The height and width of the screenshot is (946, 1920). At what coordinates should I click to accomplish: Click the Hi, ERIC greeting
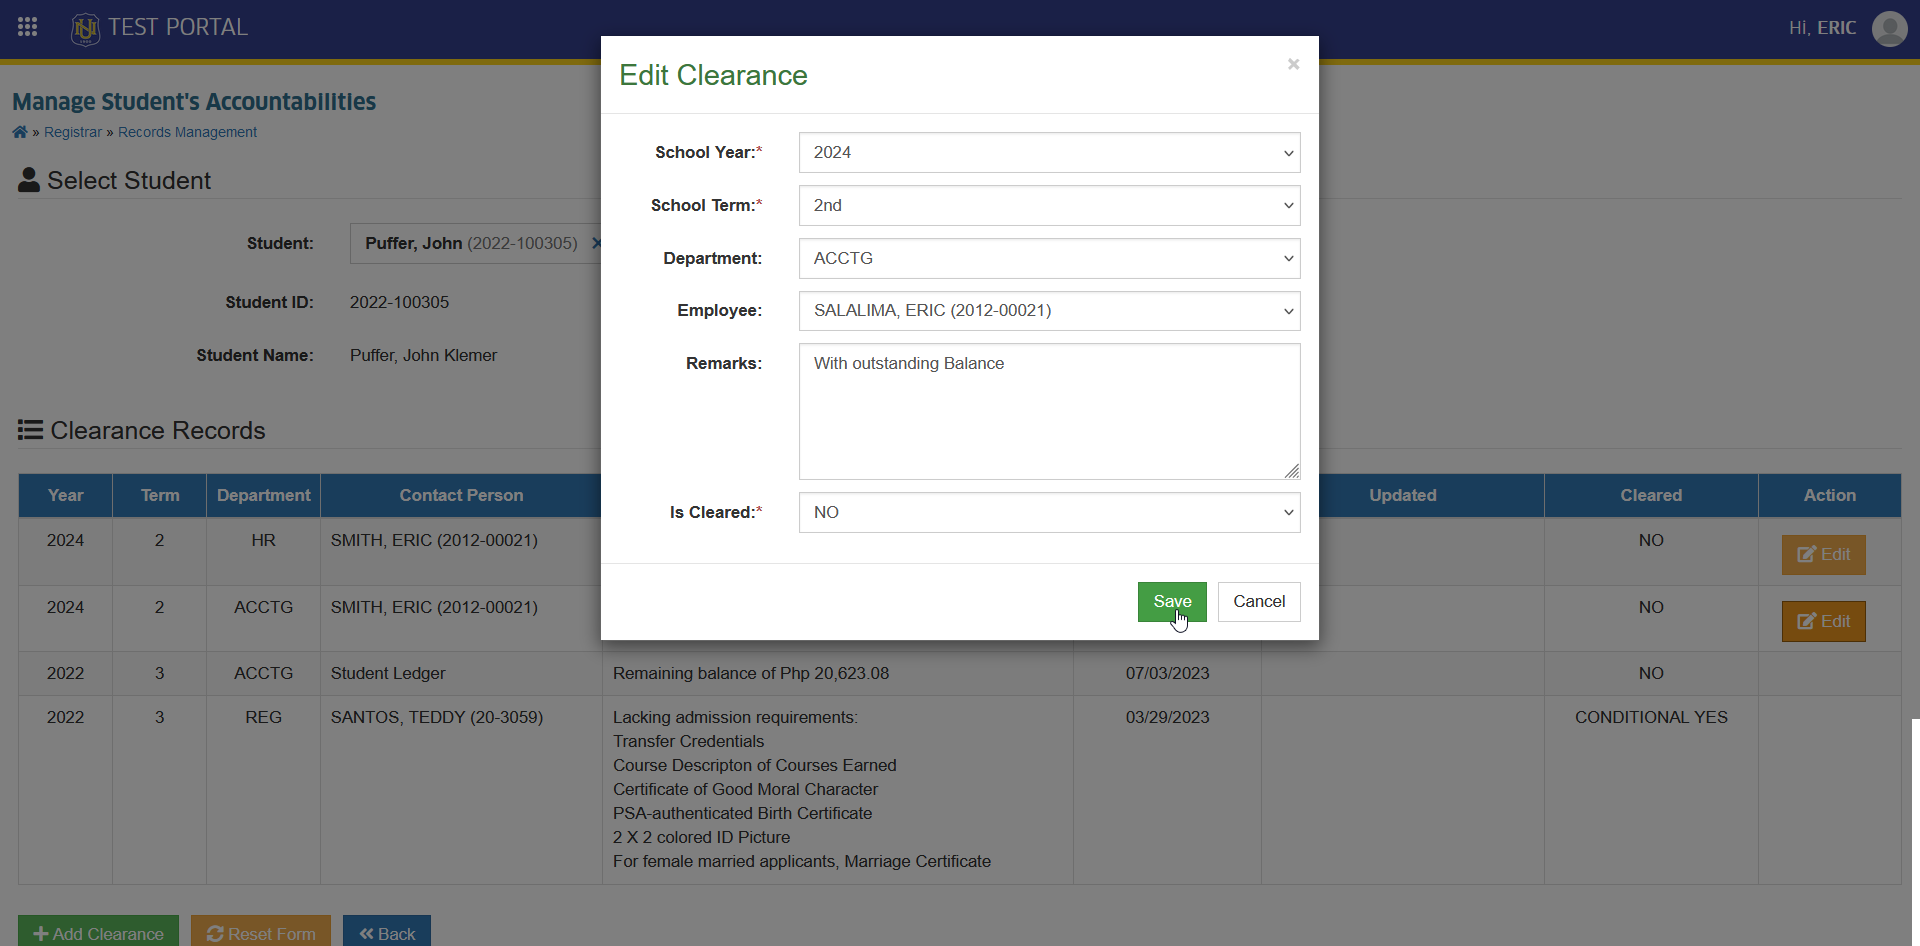point(1822,28)
